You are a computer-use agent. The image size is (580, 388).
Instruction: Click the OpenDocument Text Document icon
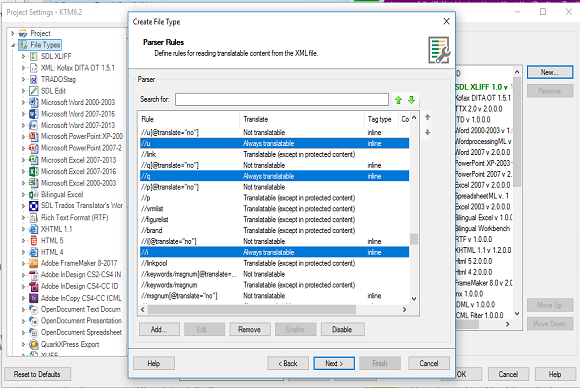tap(34, 309)
